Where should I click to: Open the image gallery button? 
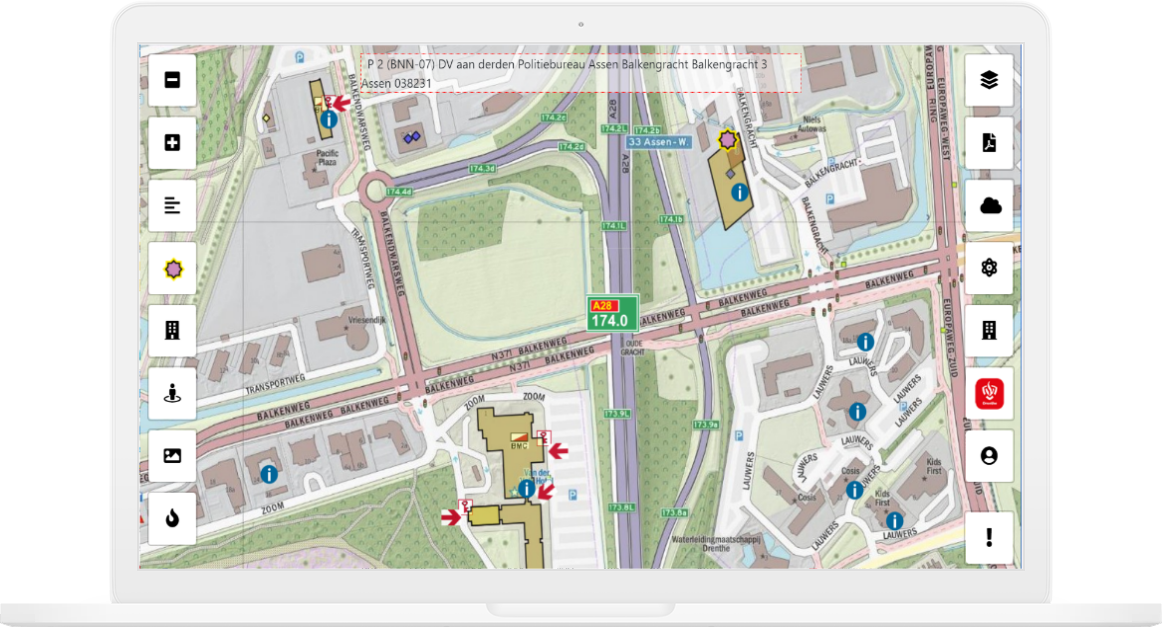172,456
